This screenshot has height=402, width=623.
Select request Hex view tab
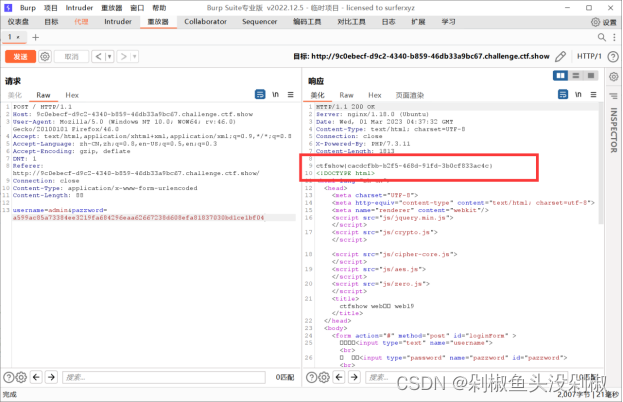(72, 95)
